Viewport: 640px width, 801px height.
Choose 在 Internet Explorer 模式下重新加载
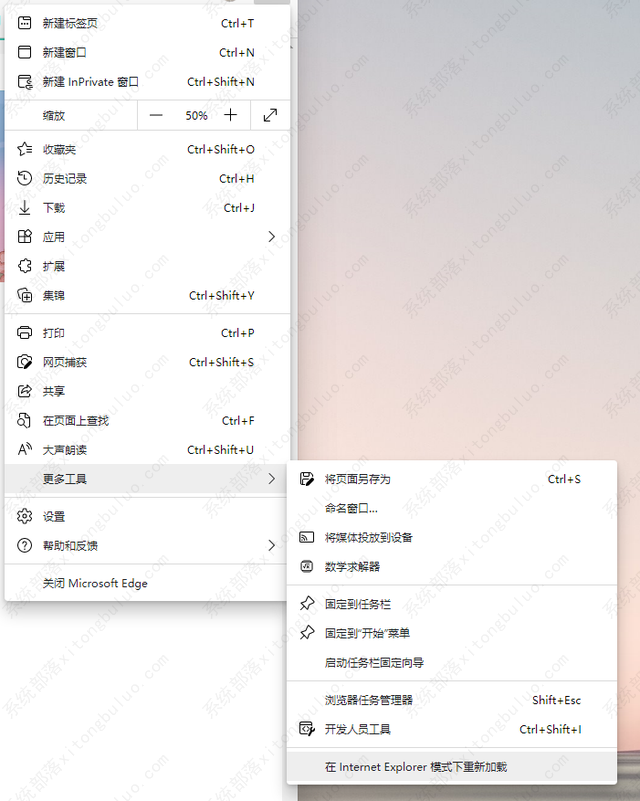tap(452, 767)
